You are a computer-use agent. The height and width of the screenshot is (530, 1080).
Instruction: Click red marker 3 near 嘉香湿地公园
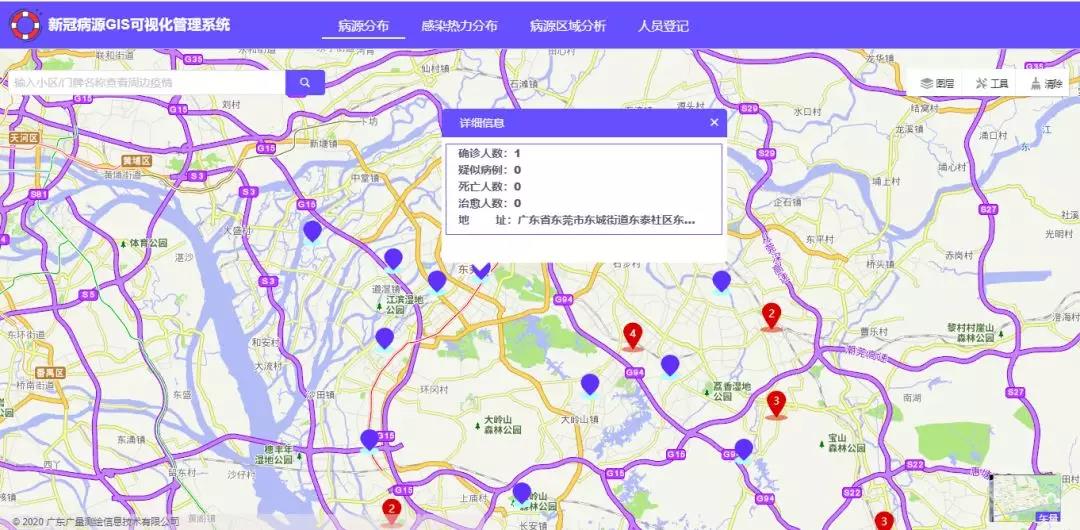pos(775,402)
